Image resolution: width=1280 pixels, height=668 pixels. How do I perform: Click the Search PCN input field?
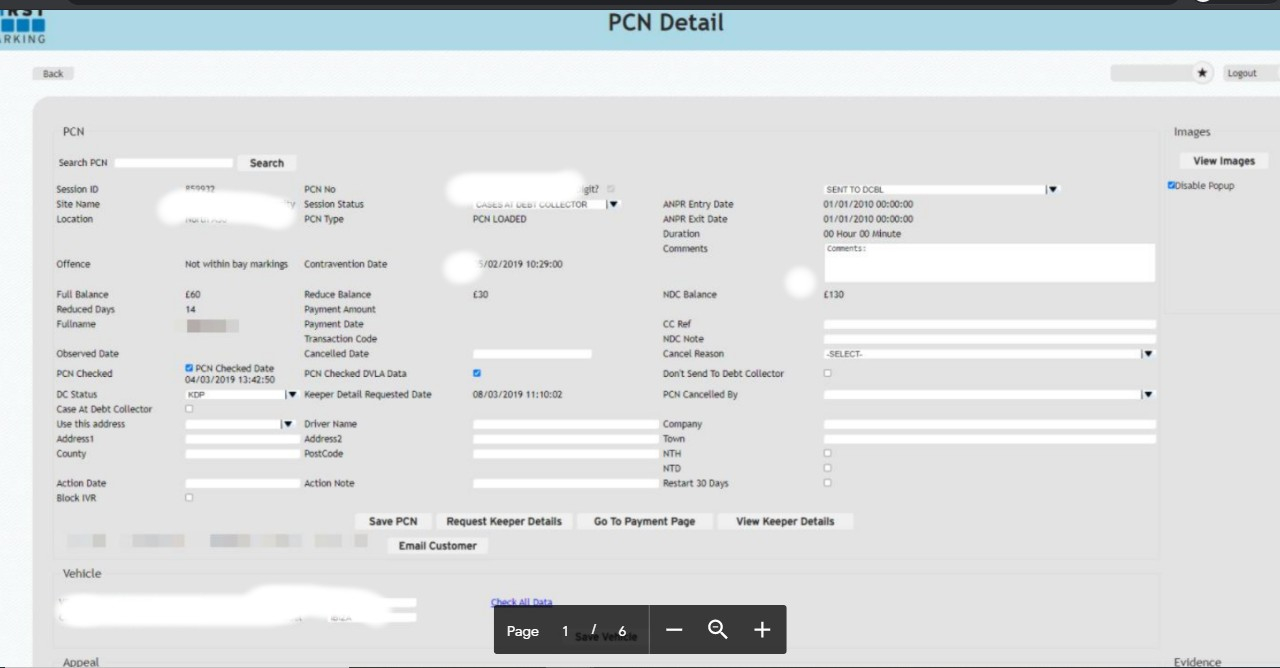[x=173, y=163]
